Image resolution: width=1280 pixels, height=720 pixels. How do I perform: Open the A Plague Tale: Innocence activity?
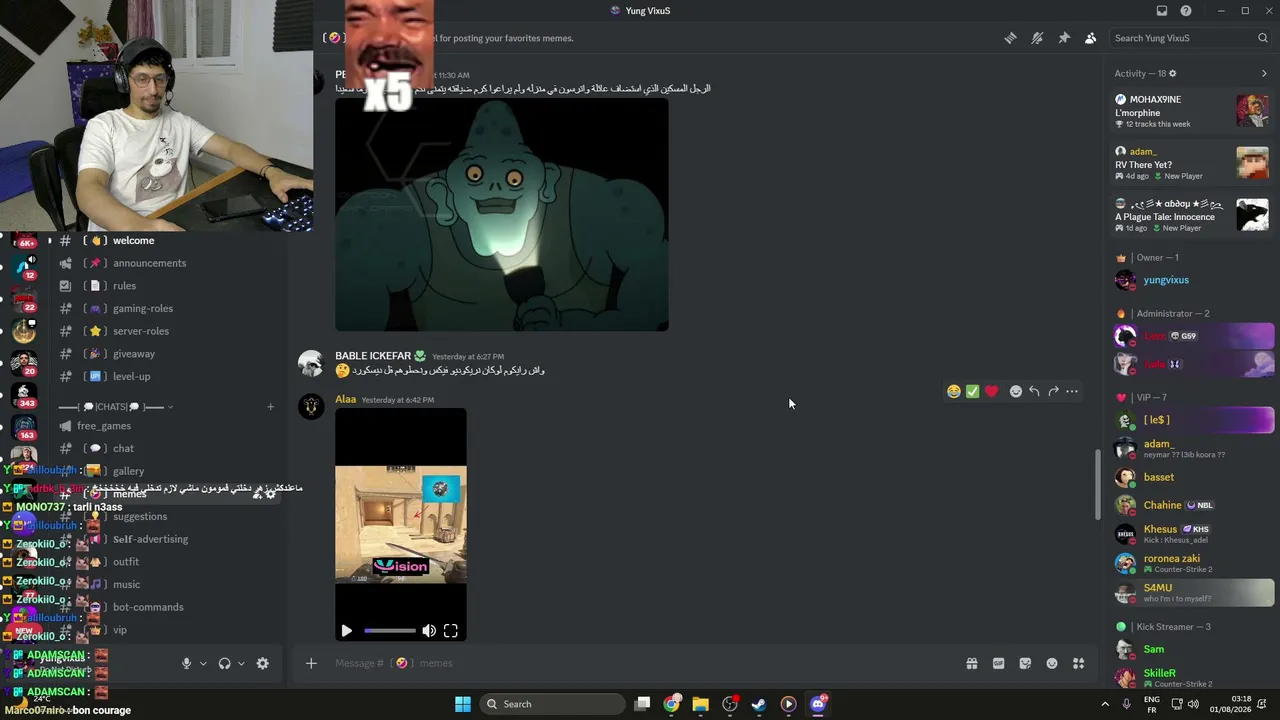pyautogui.click(x=1193, y=215)
